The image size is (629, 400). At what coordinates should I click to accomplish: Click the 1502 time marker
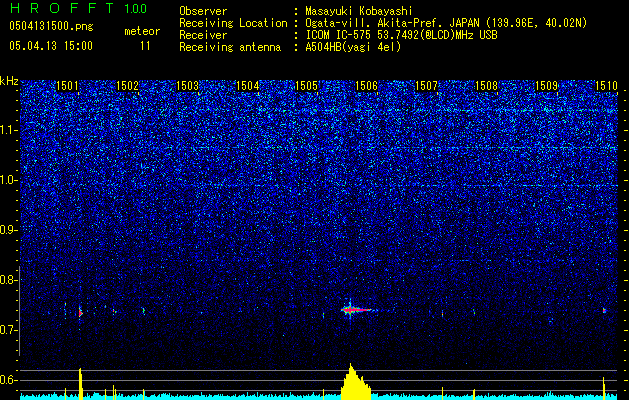click(127, 85)
